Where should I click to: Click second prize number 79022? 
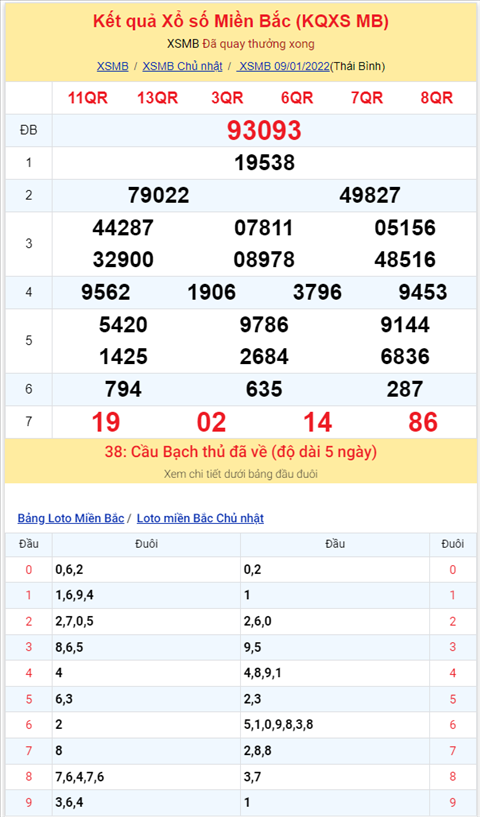click(158, 195)
